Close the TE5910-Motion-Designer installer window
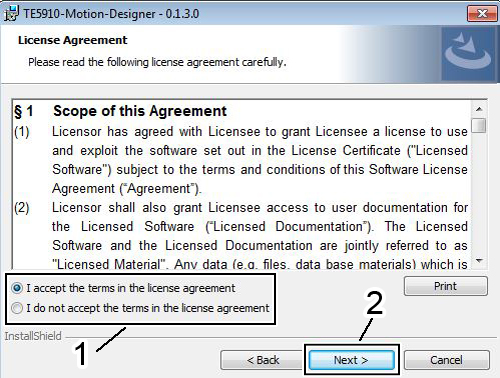The image size is (500, 378). pyautogui.click(x=482, y=14)
